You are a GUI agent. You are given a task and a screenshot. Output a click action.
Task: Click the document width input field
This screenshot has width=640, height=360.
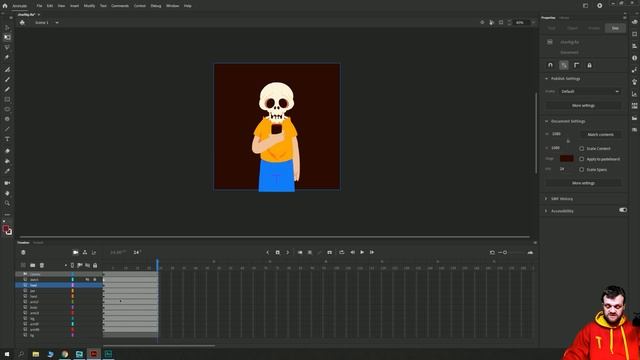(557, 134)
